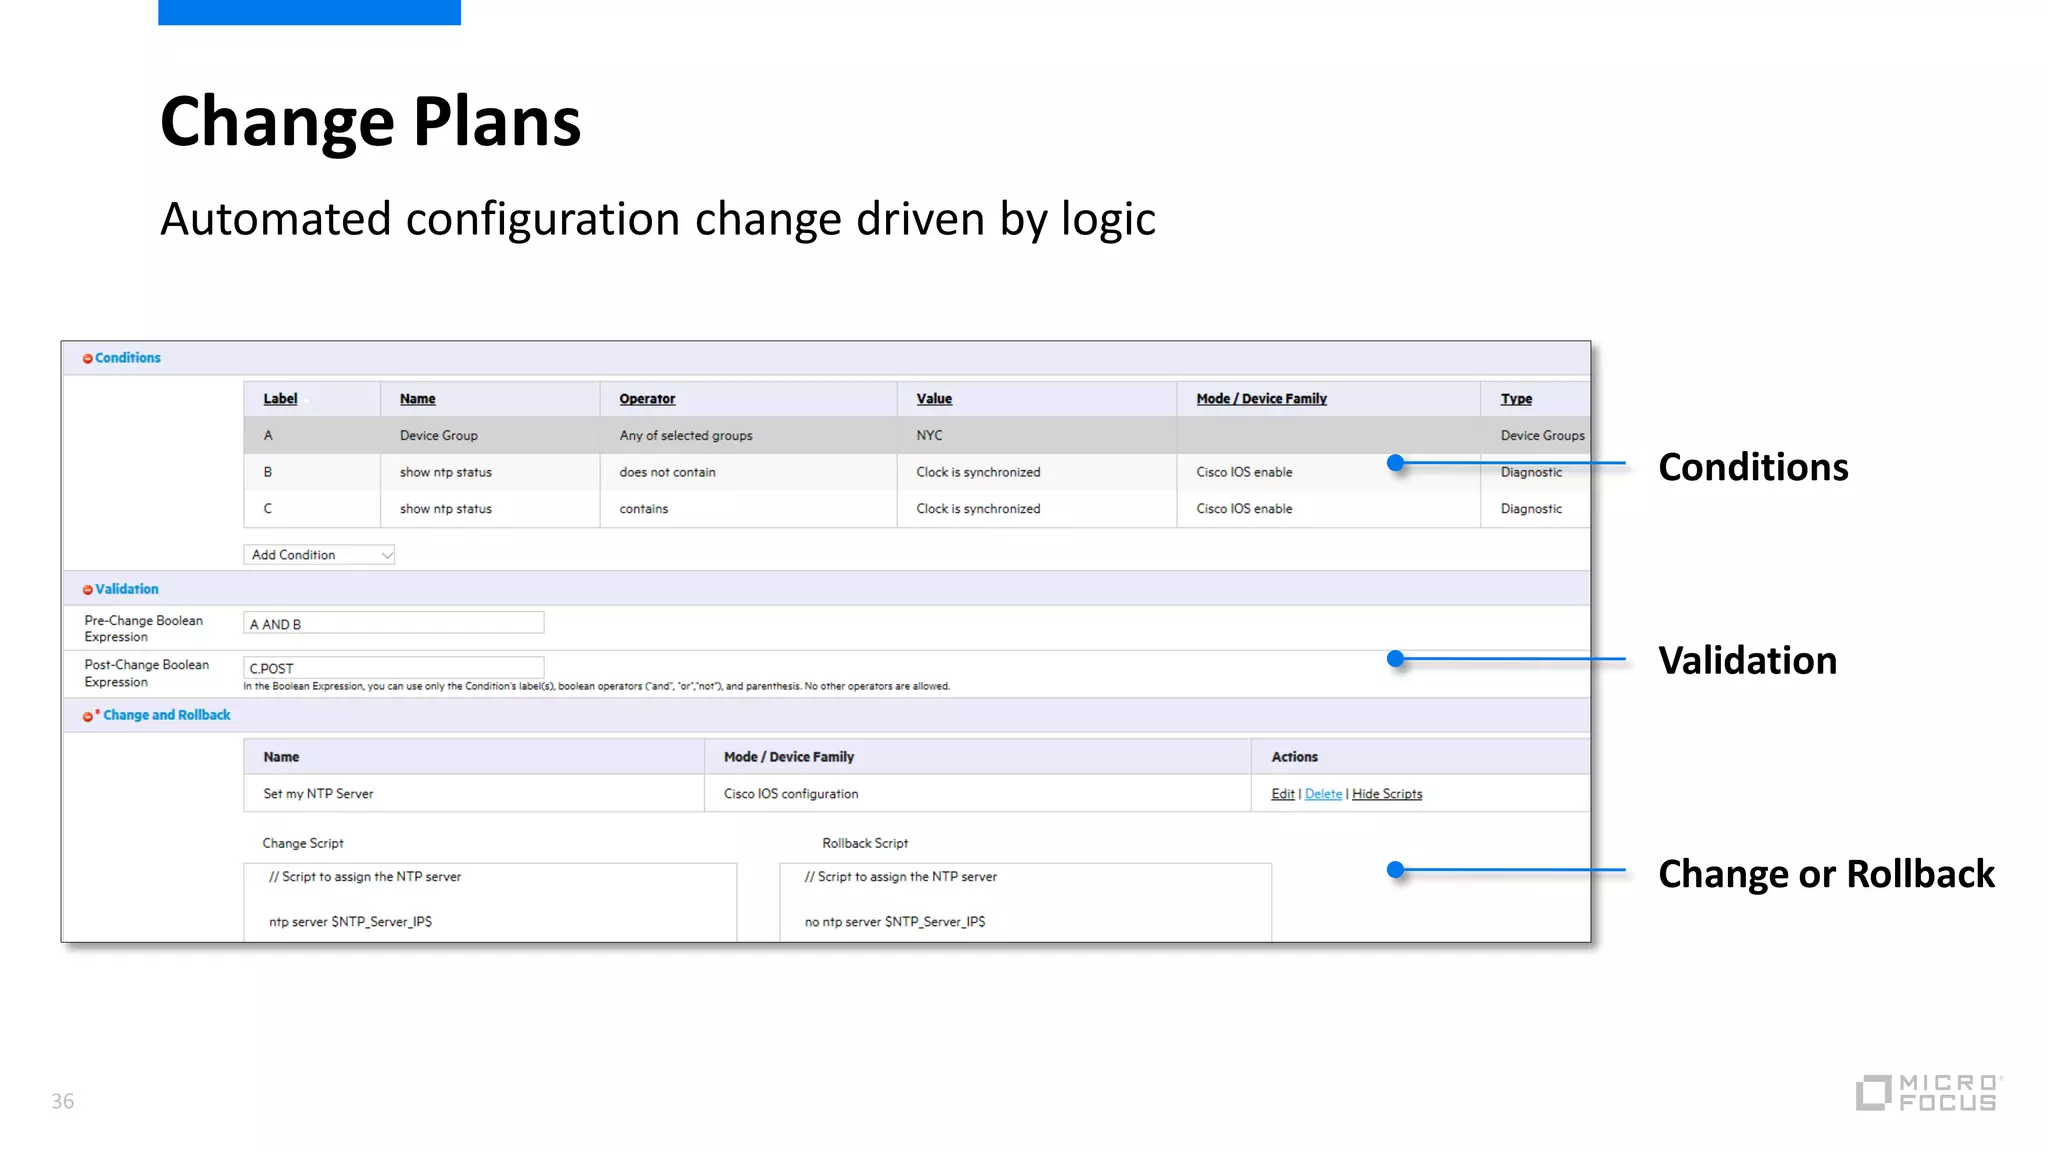Click the 'Post-Change Boolean Expression' label
This screenshot has width=2048, height=1152.
pos(147,673)
